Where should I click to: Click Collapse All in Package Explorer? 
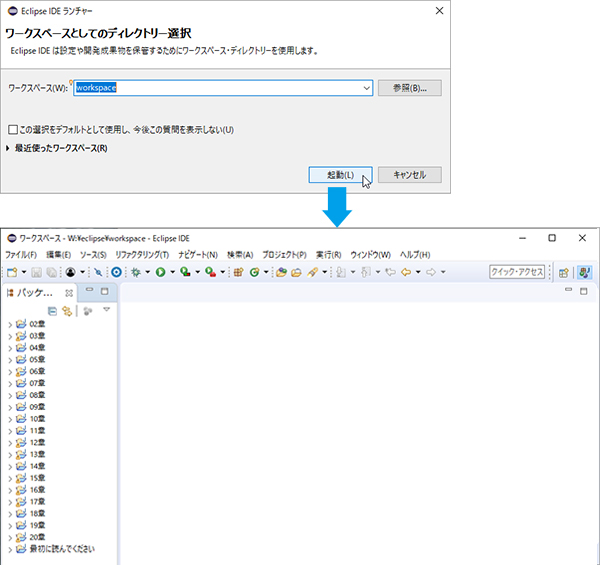pyautogui.click(x=52, y=311)
